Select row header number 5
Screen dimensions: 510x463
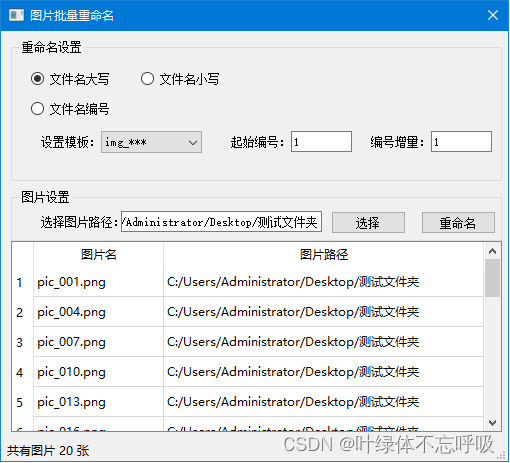coord(22,402)
